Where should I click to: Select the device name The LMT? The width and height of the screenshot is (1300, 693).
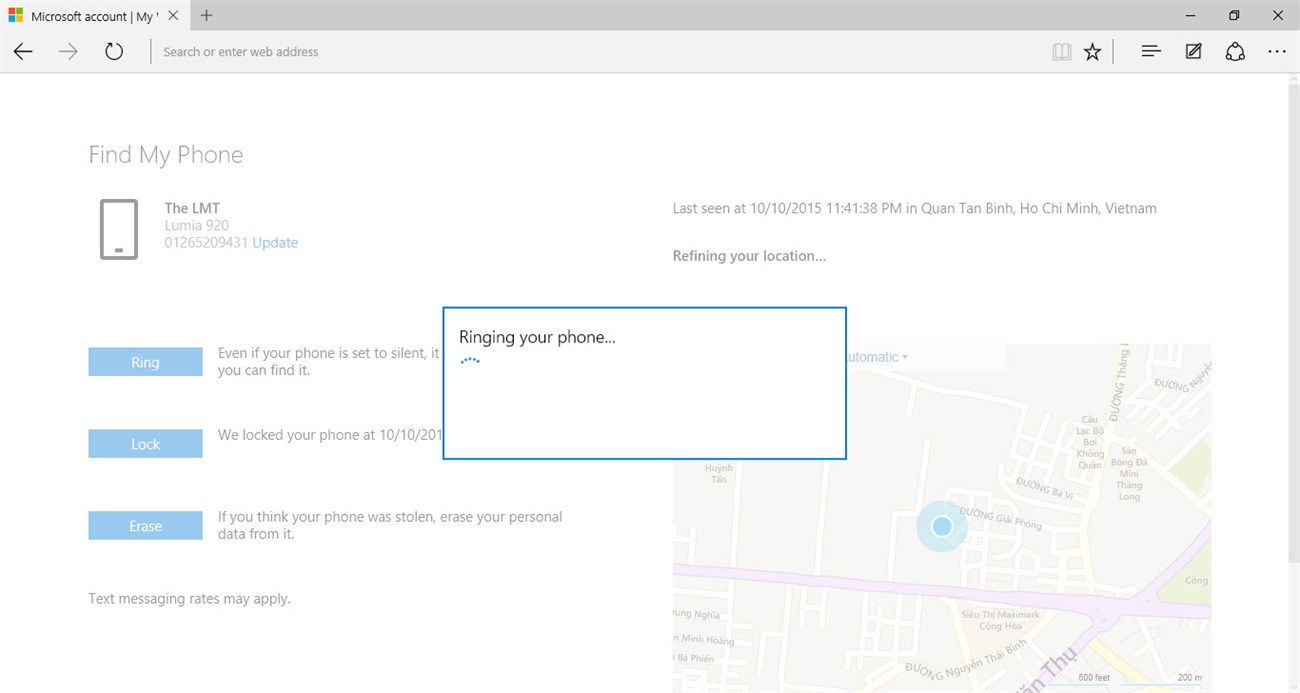point(192,208)
